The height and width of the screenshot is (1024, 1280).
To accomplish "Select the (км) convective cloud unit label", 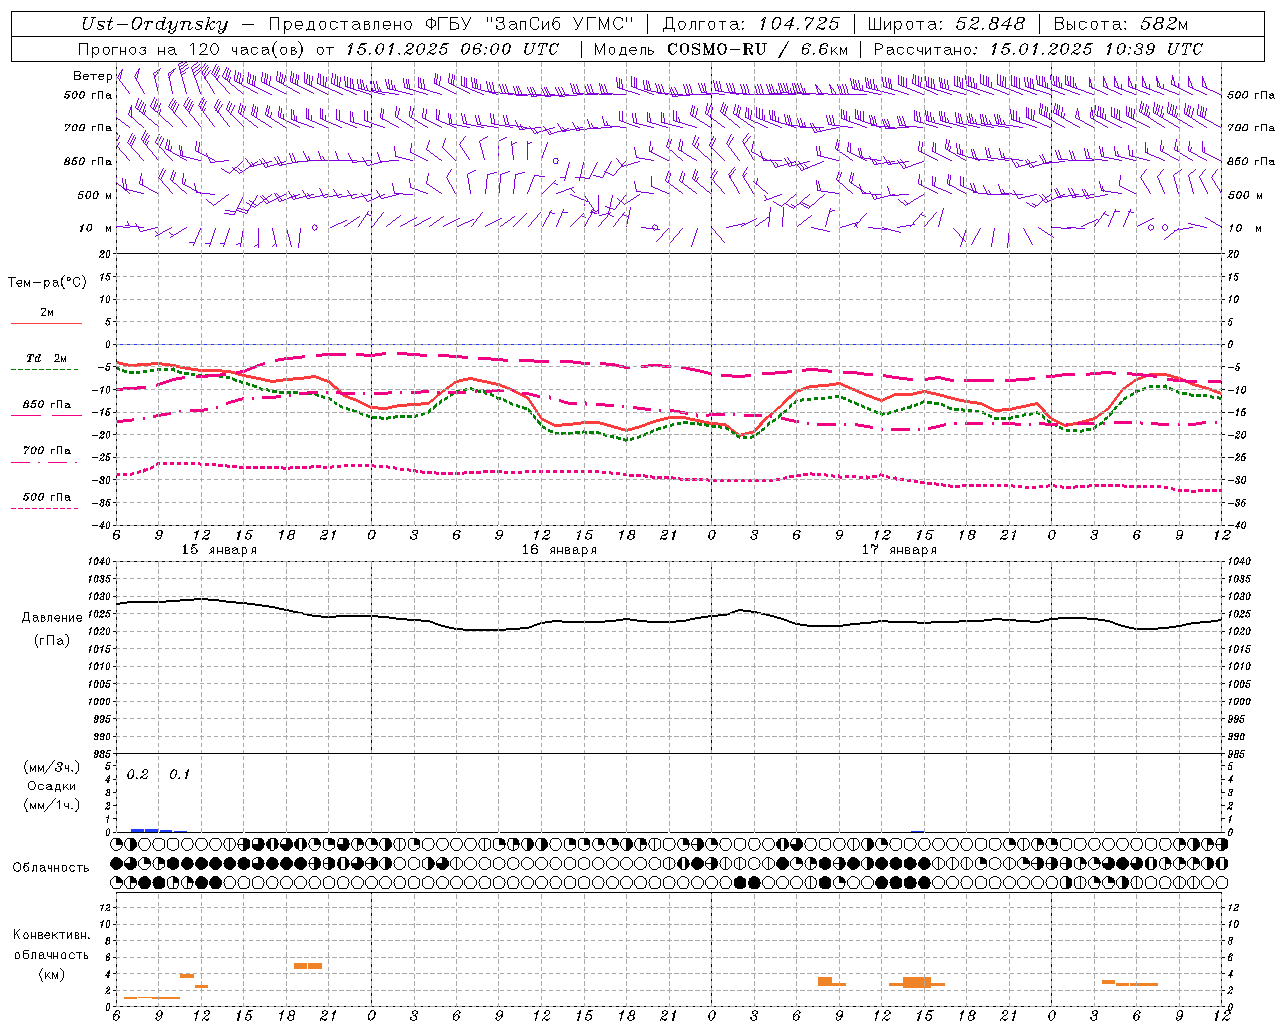I will tap(51, 974).
